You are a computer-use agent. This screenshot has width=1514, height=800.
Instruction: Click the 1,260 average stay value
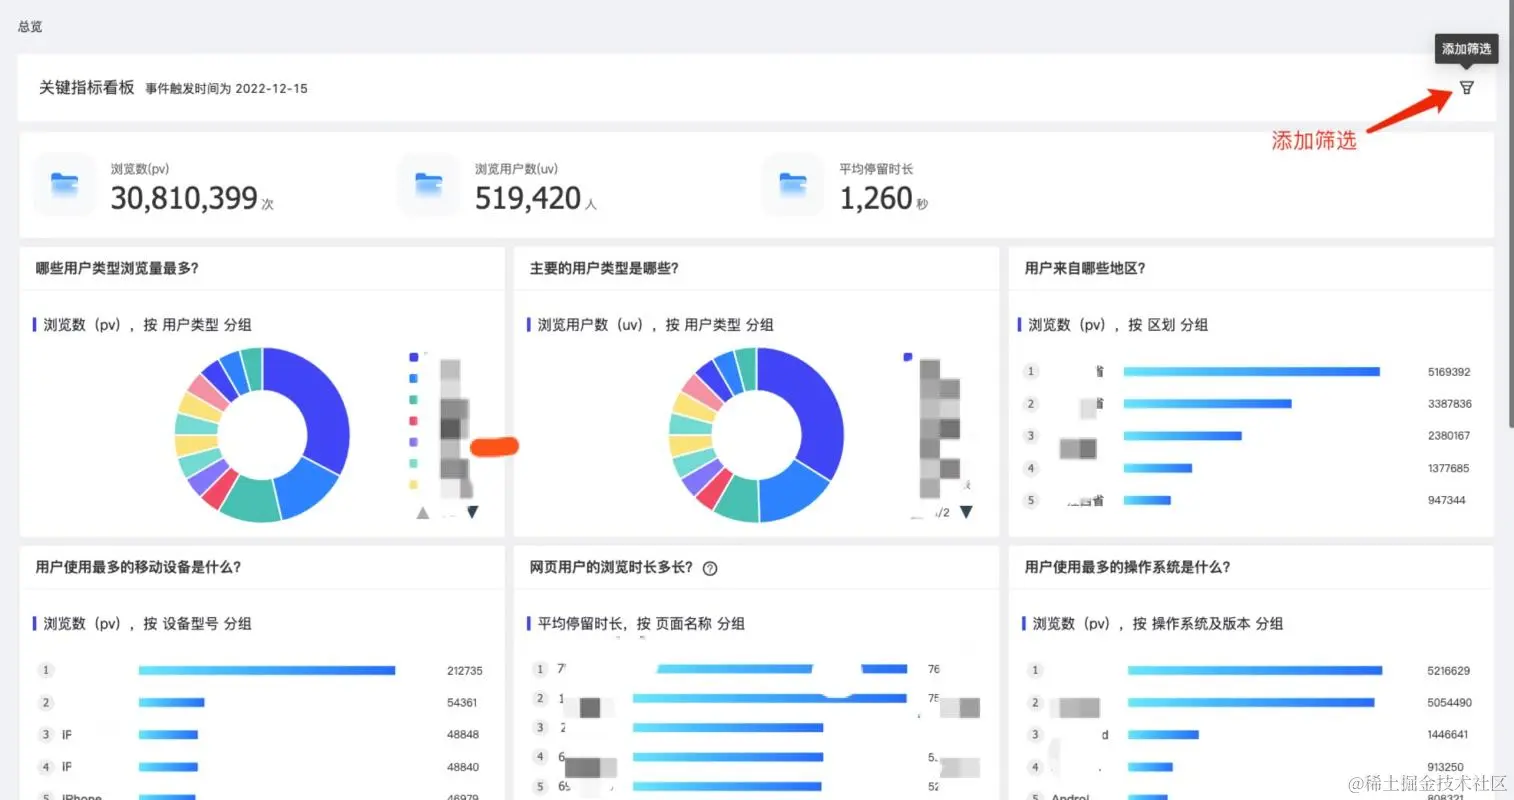click(876, 198)
